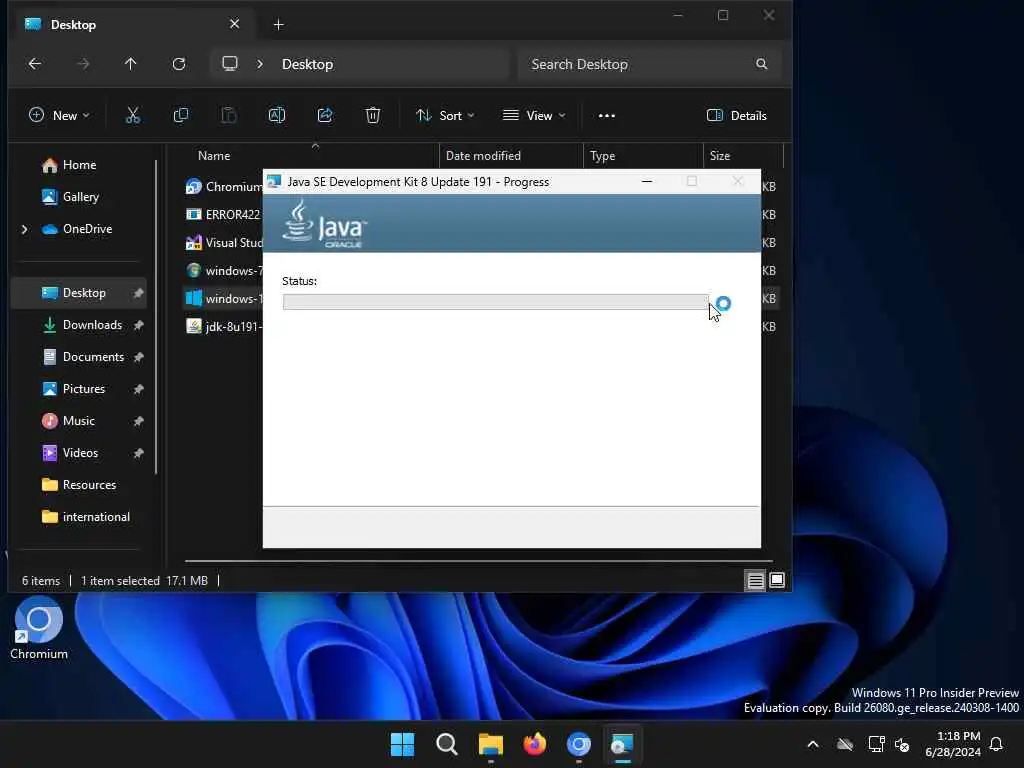
Task: Open the See more ellipsis menu
Action: click(607, 116)
